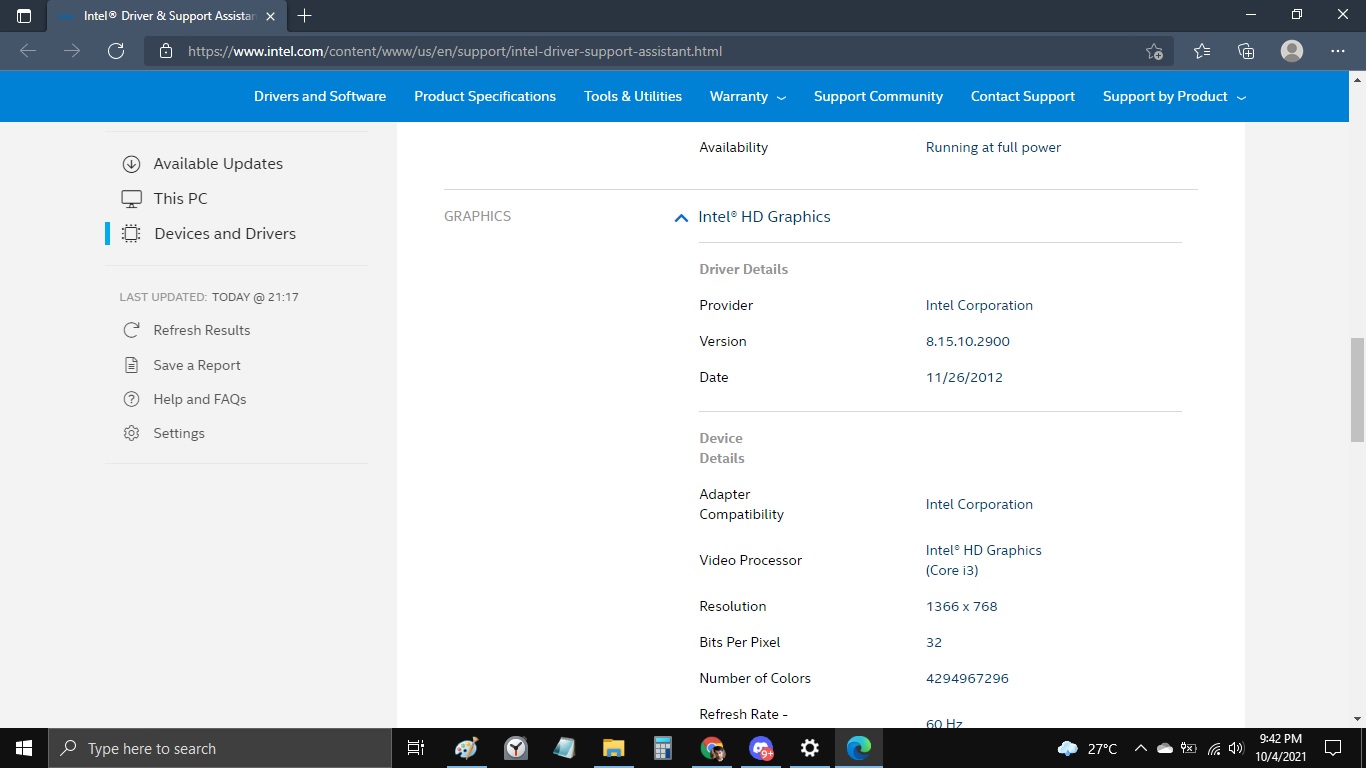Open Chrome from taskbar
1366x768 pixels.
click(x=712, y=748)
